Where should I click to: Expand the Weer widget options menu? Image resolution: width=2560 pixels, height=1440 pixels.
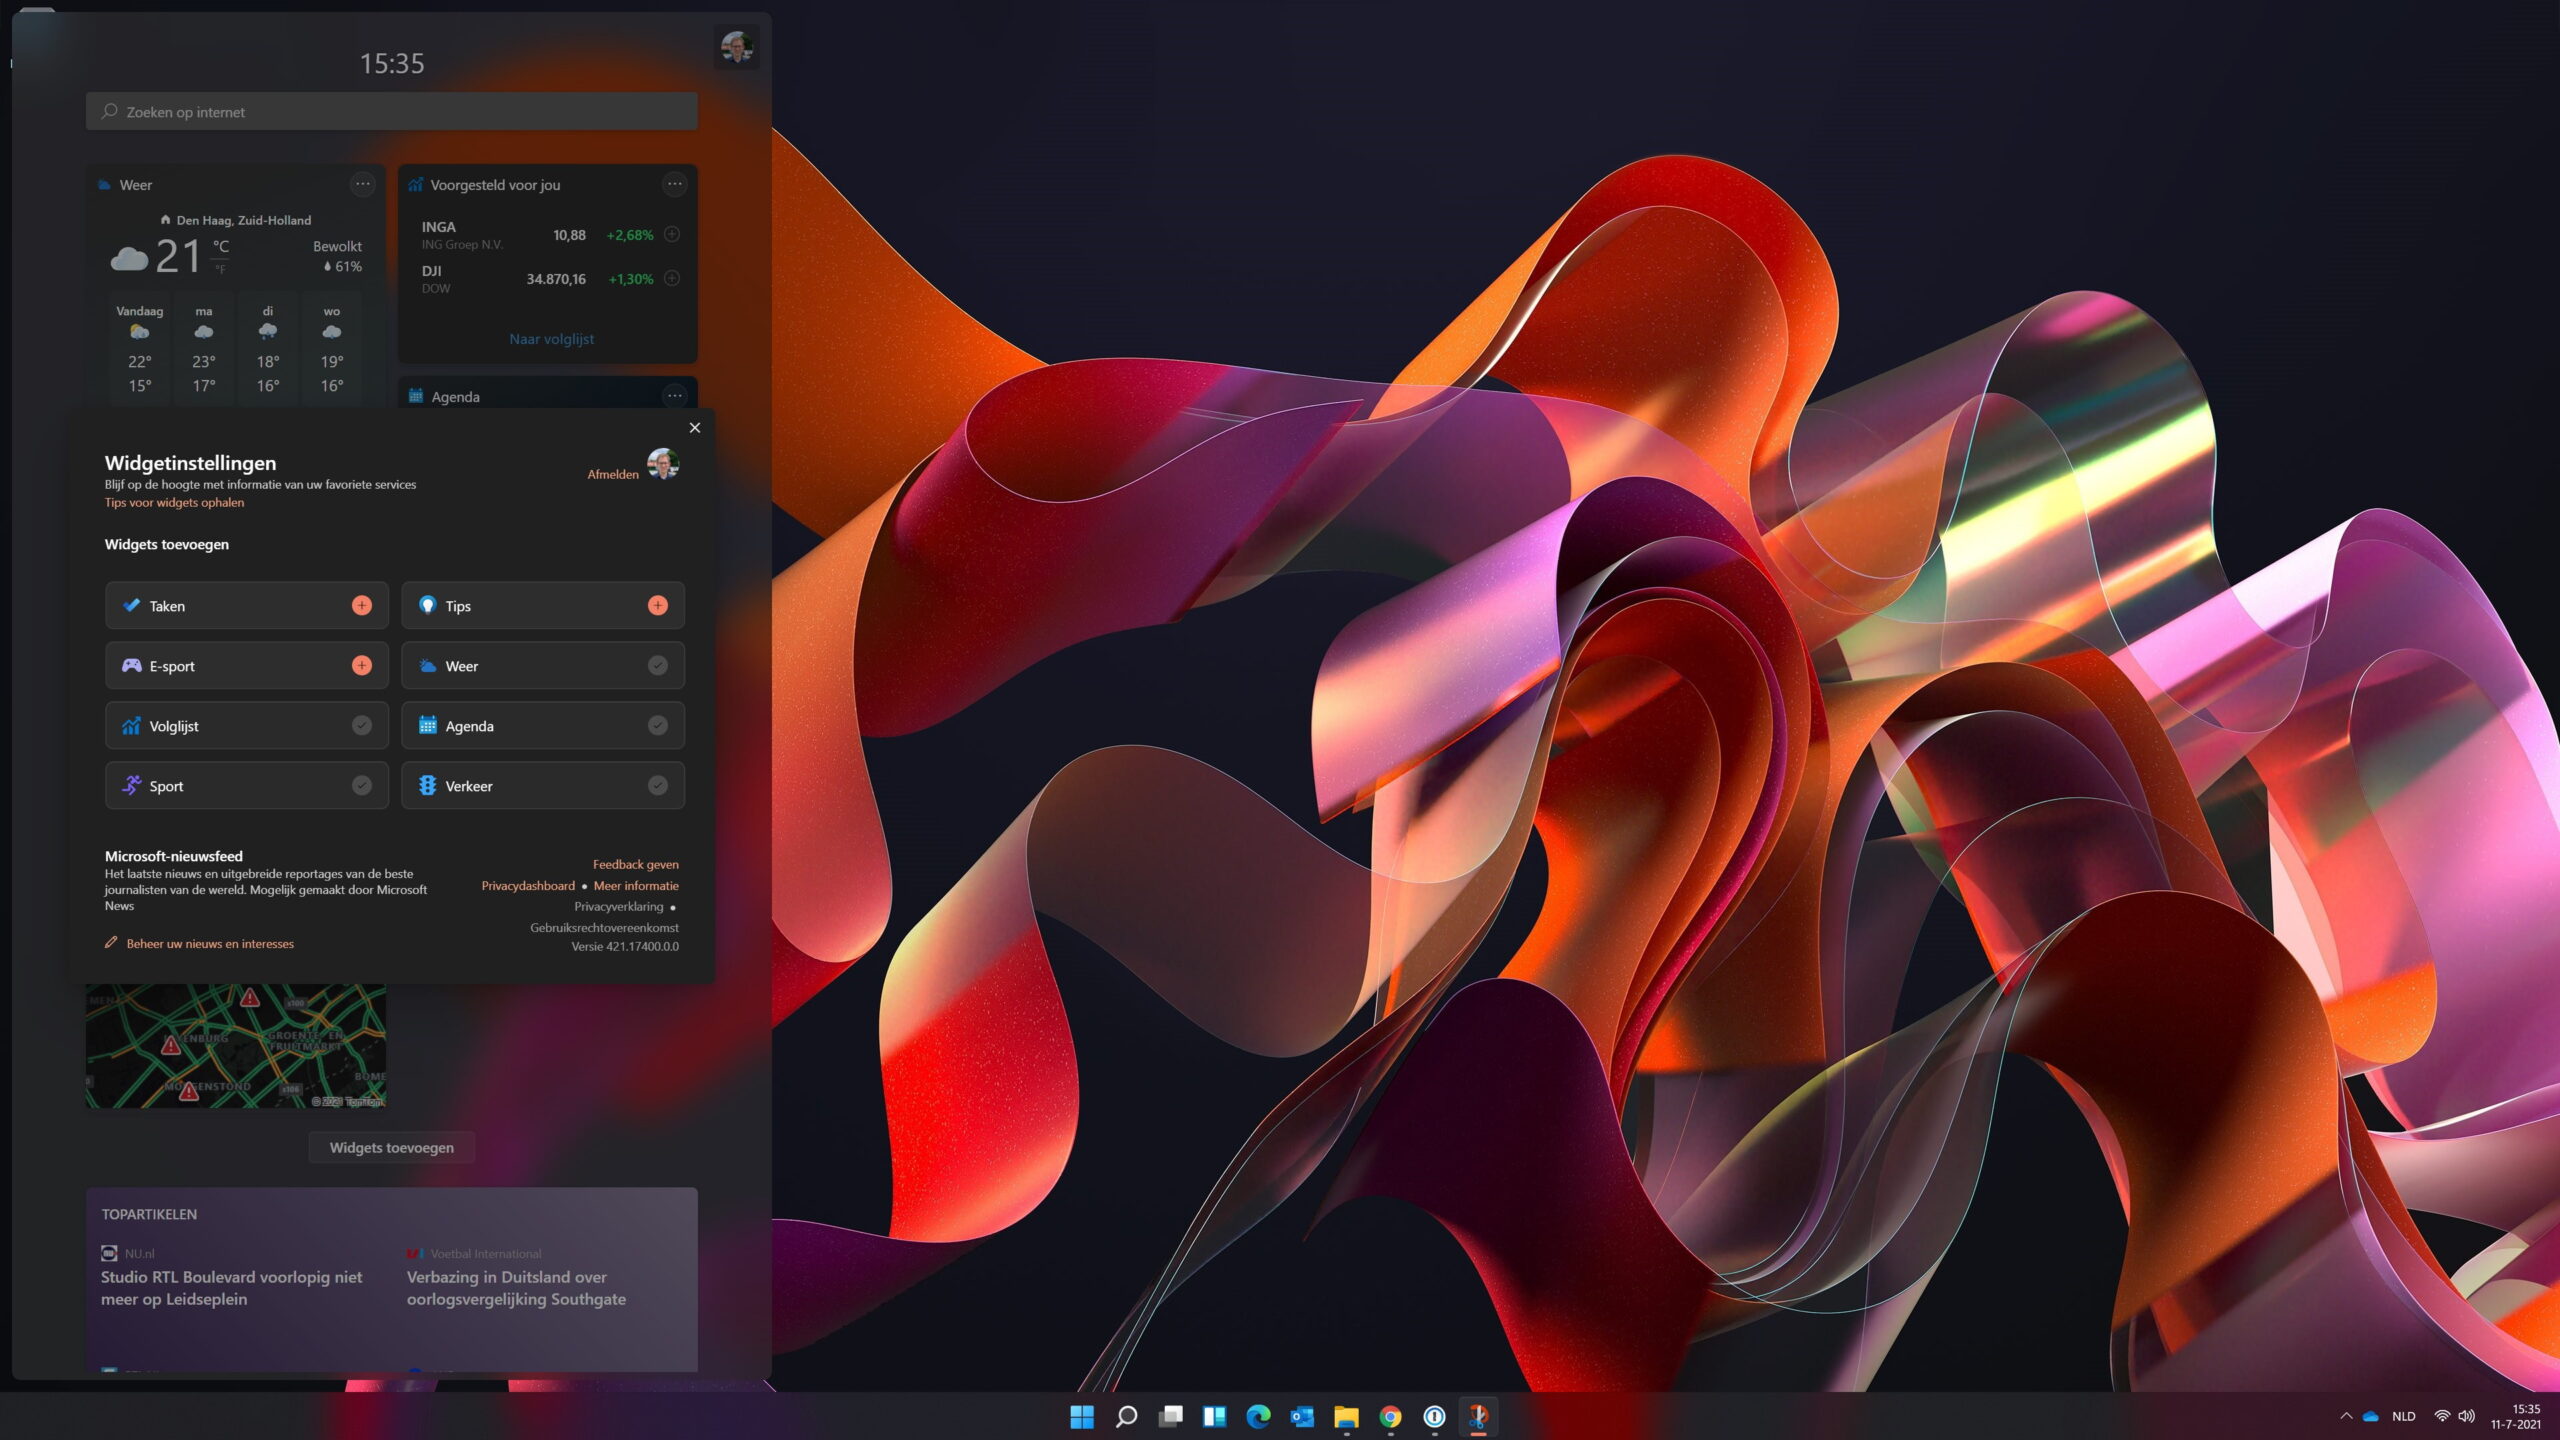tap(362, 181)
